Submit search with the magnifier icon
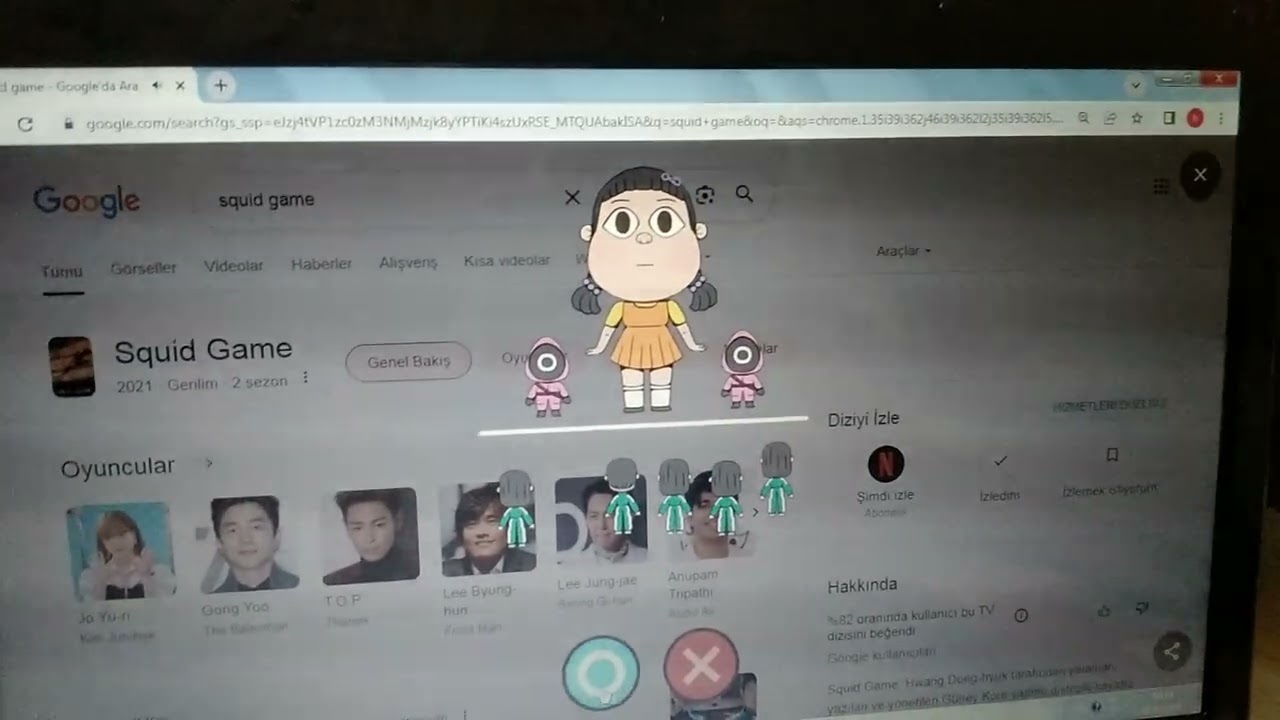The height and width of the screenshot is (720, 1280). pos(744,194)
